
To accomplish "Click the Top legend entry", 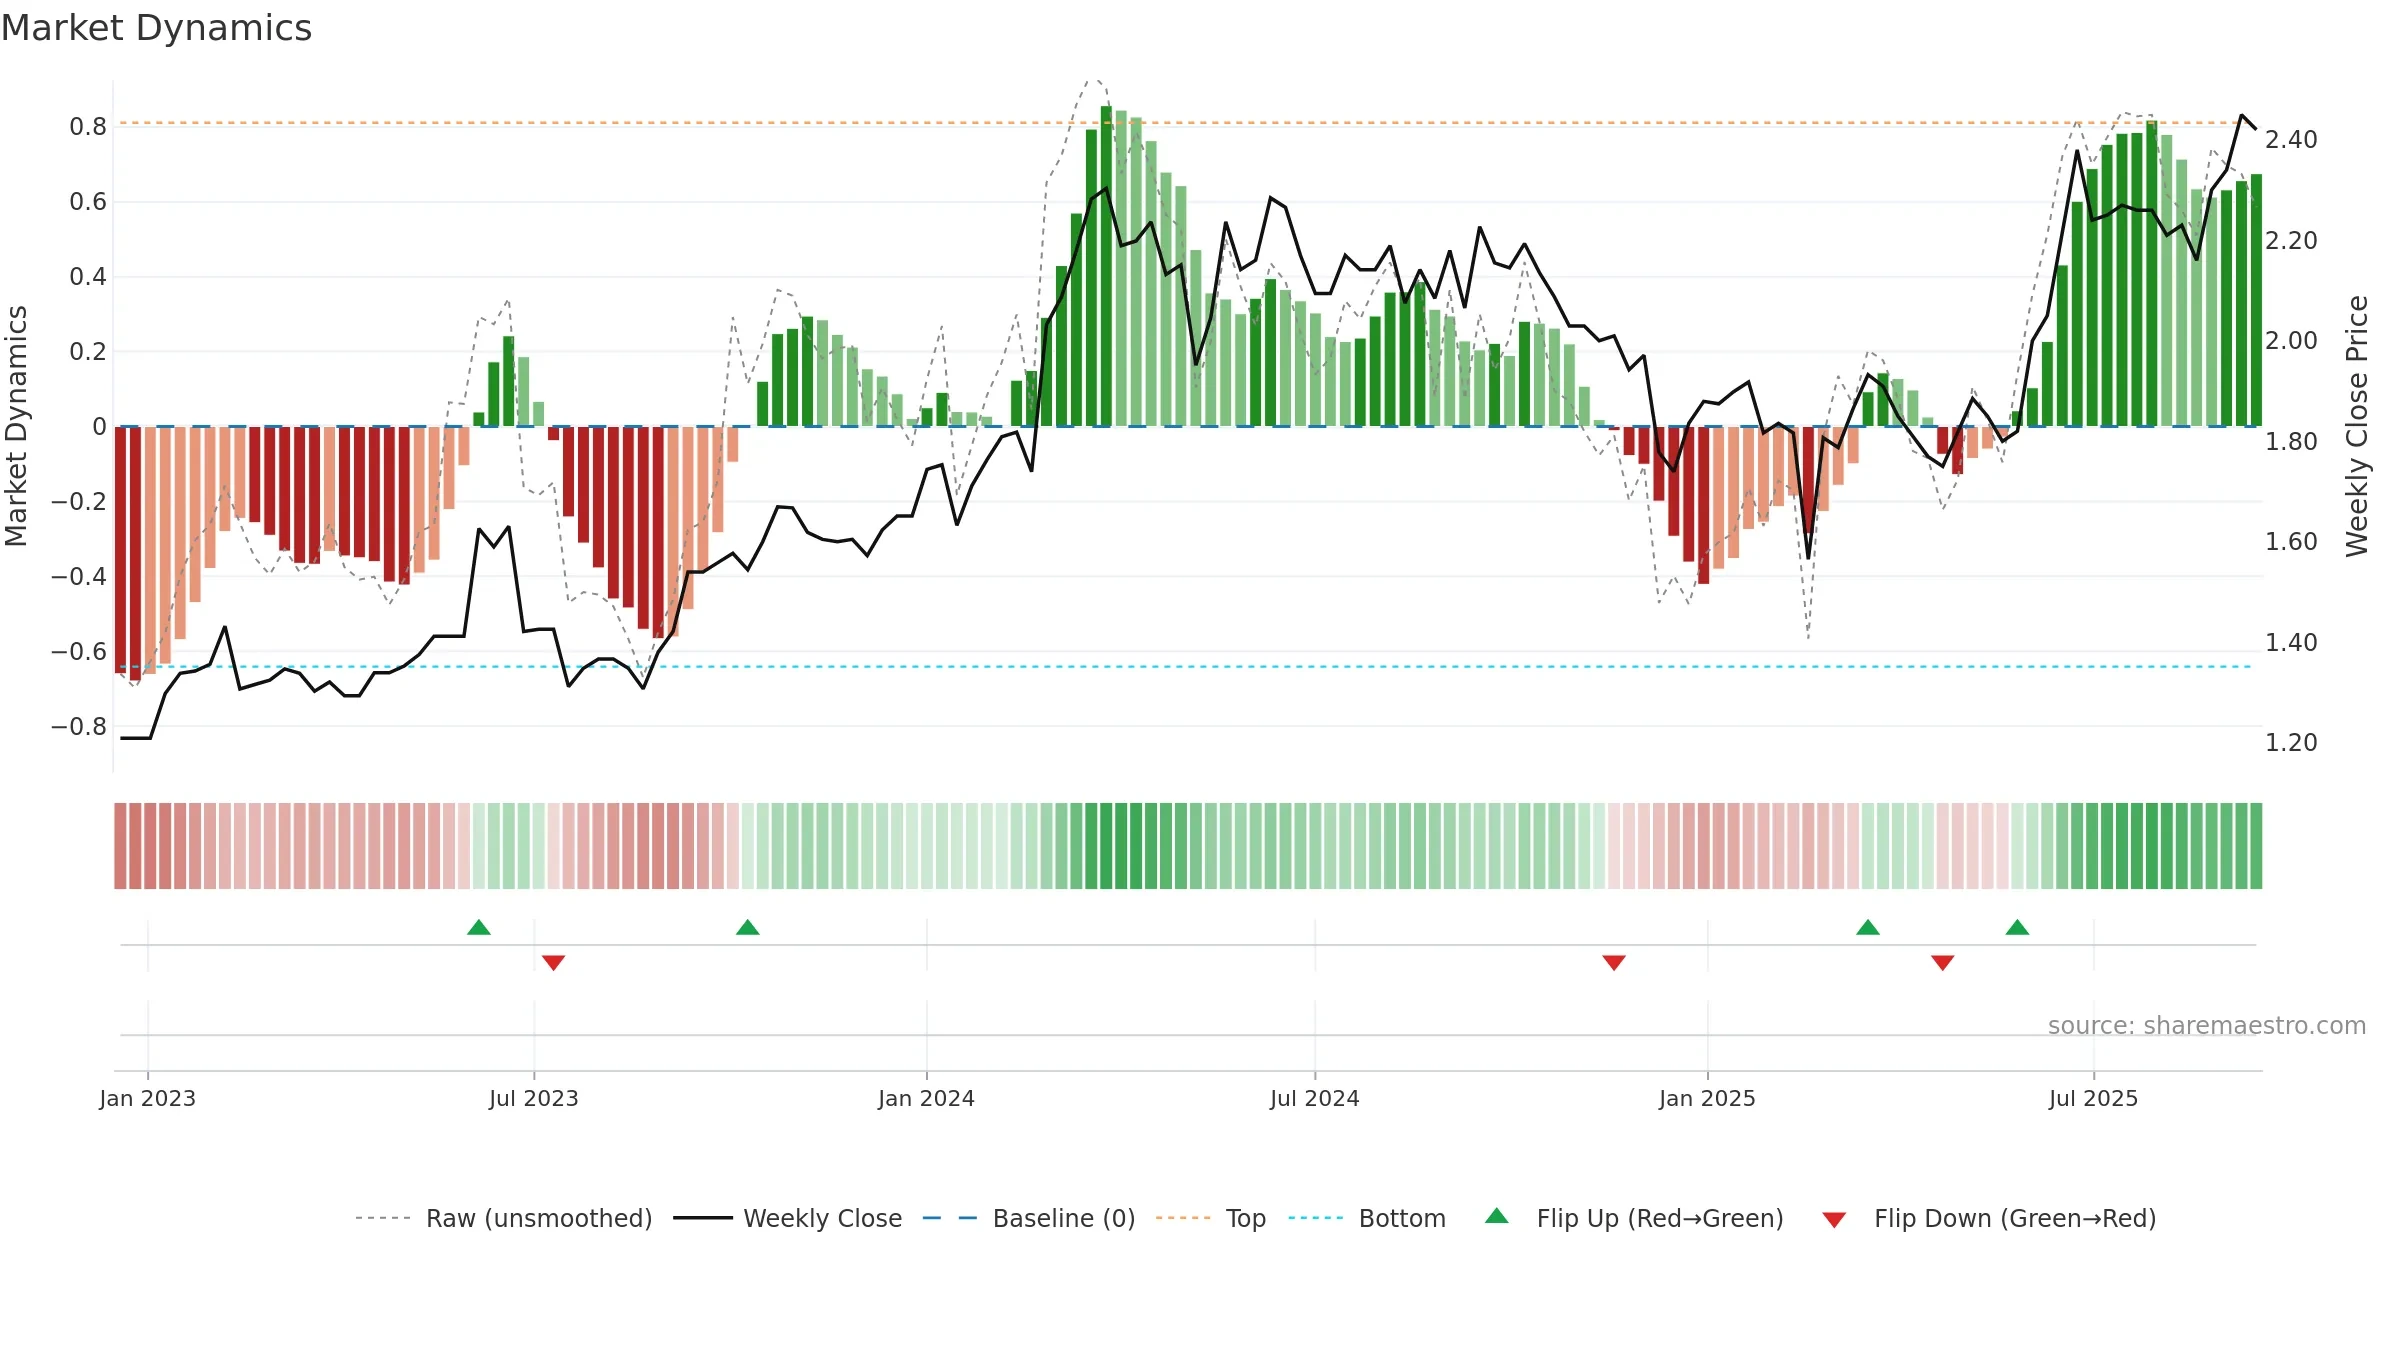I will [1211, 1218].
